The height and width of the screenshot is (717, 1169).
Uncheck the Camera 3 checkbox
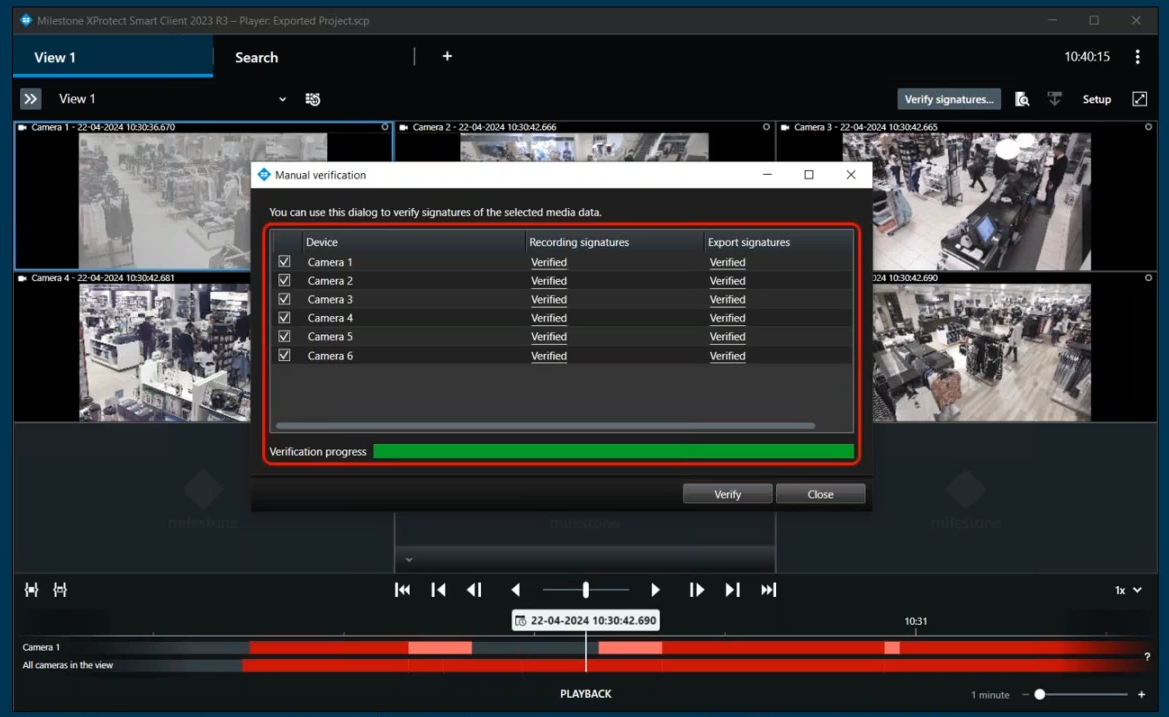[x=285, y=299]
